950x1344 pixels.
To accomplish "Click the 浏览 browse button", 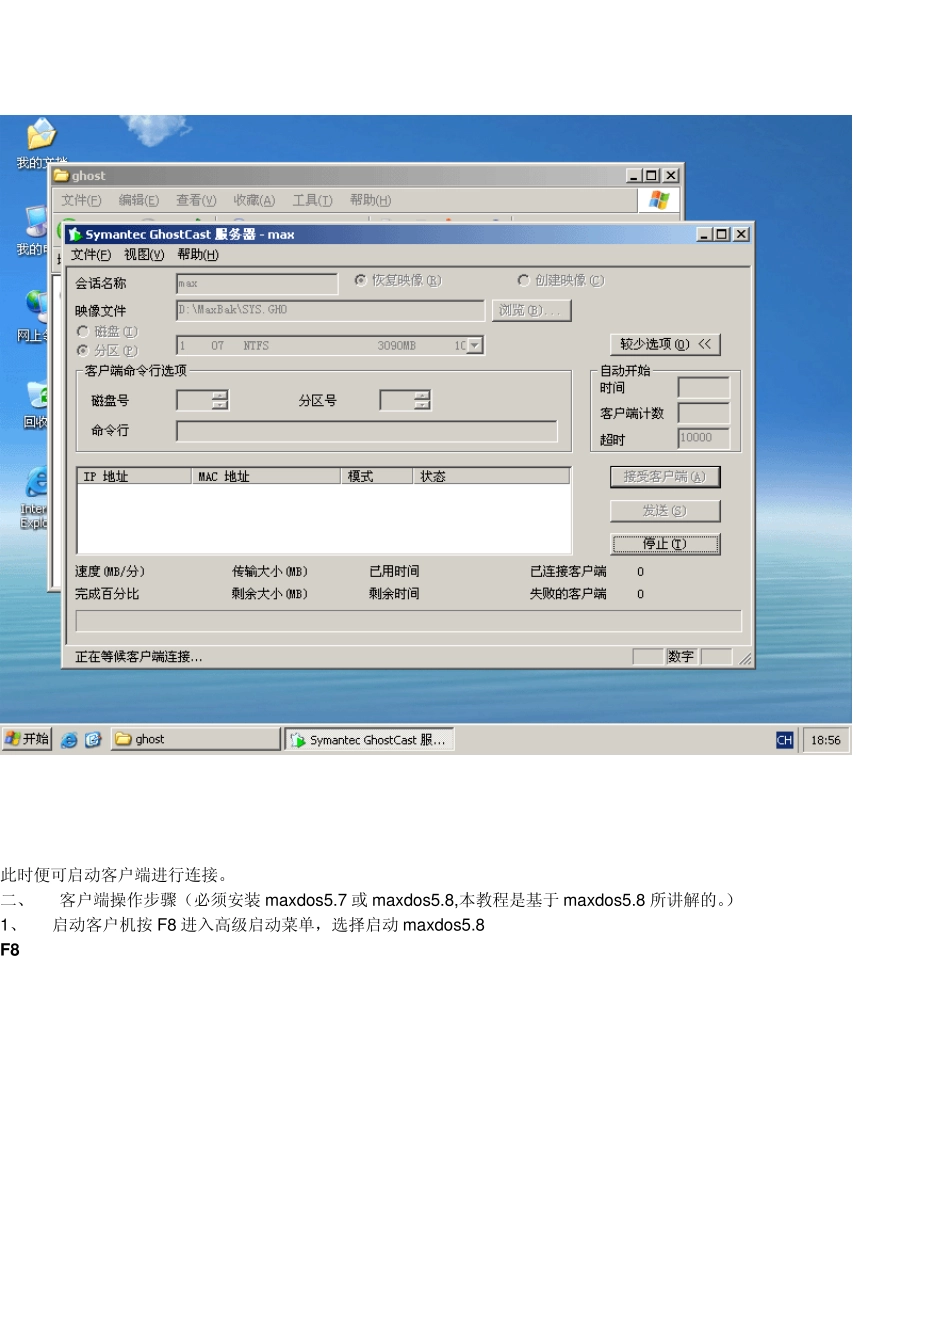I will tap(531, 310).
